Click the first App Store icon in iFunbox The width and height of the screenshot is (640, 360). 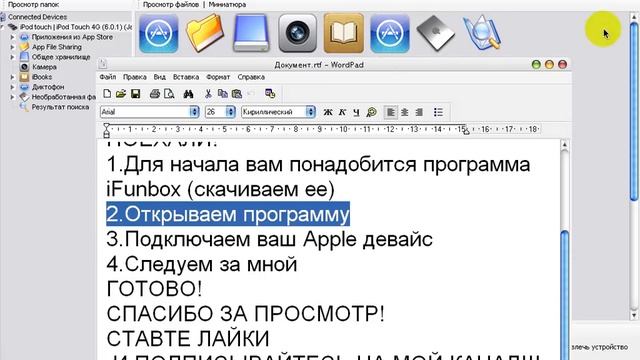point(158,33)
